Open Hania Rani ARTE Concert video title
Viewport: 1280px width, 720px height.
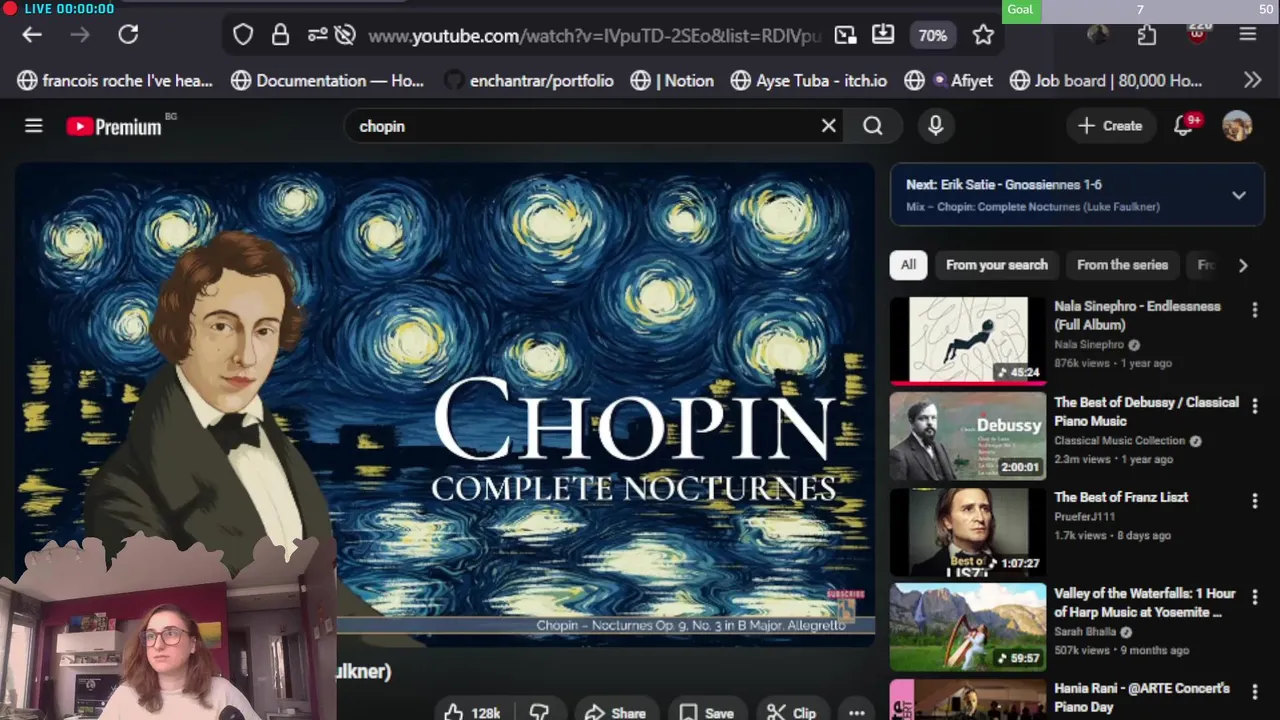click(1142, 698)
